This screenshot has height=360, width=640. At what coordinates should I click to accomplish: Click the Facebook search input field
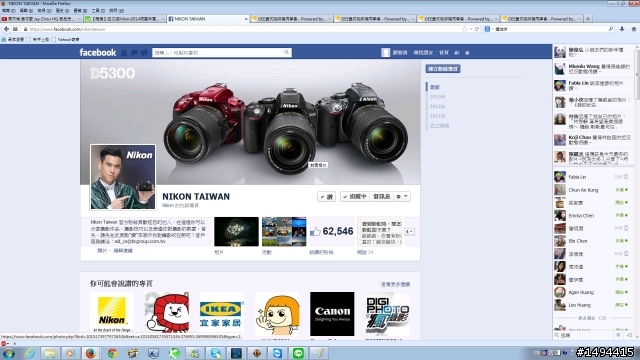(x=218, y=52)
